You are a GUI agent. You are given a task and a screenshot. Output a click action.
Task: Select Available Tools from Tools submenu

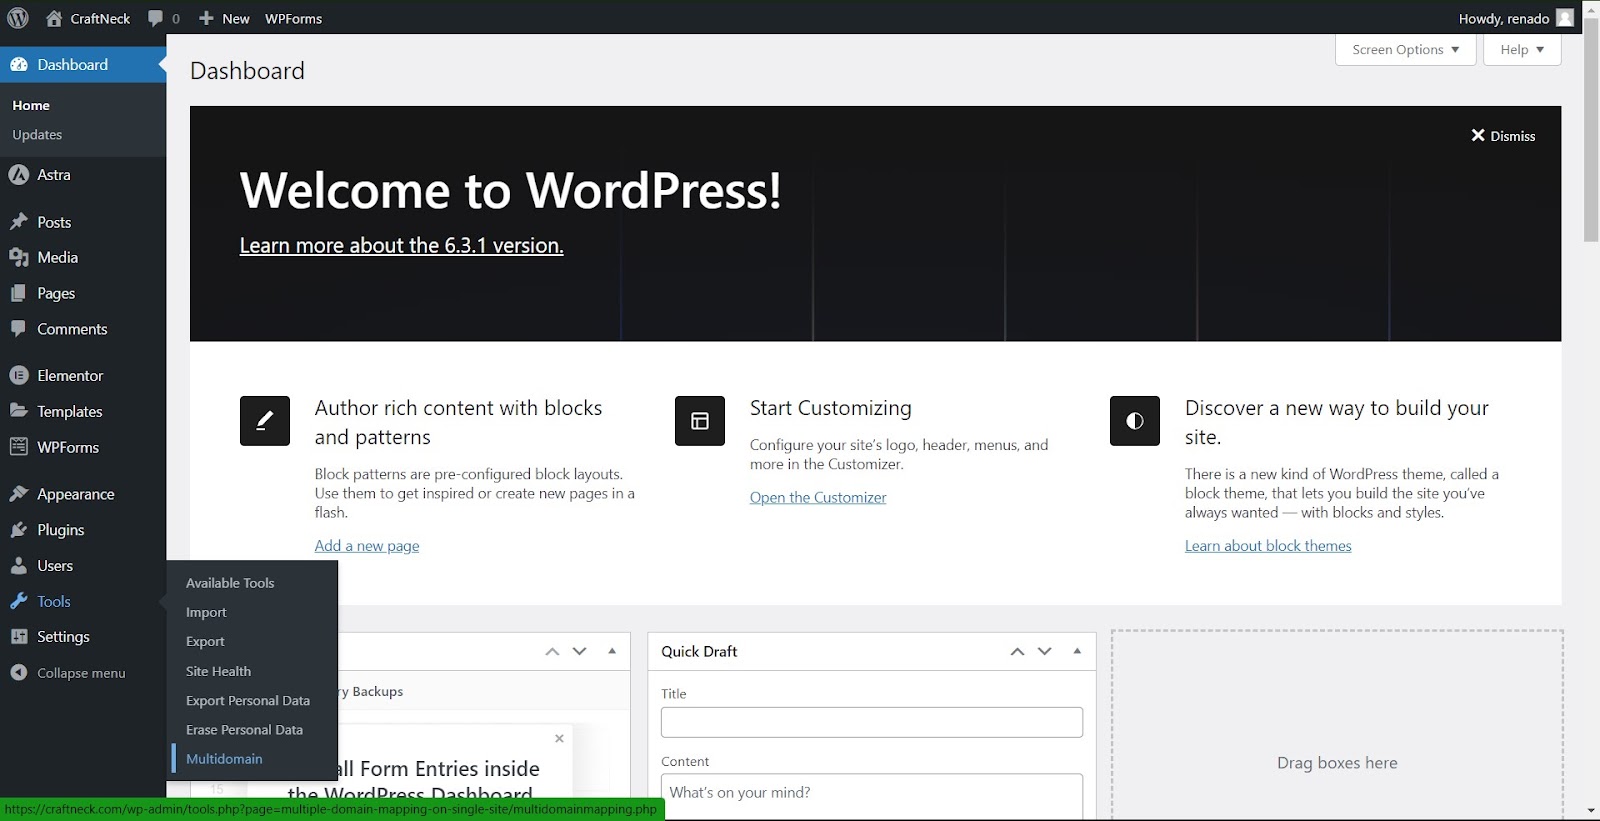pyautogui.click(x=230, y=583)
